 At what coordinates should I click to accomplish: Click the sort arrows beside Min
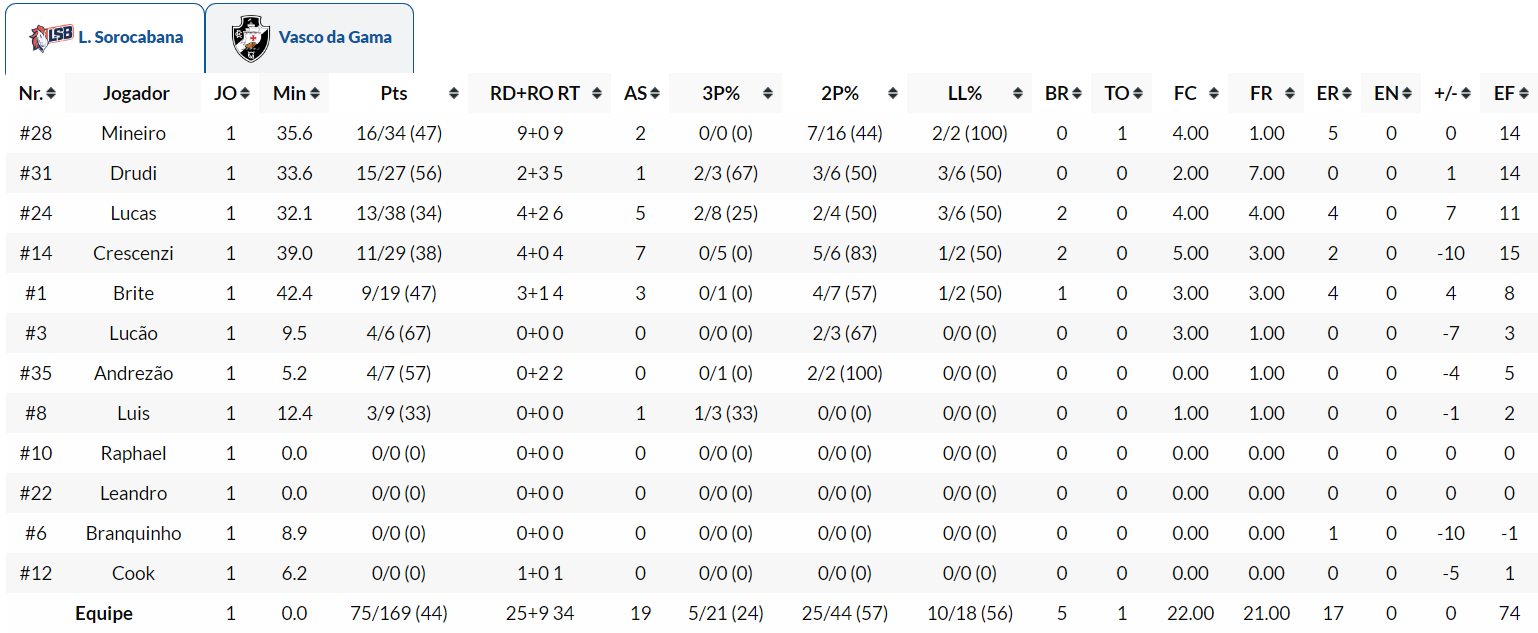pyautogui.click(x=314, y=93)
